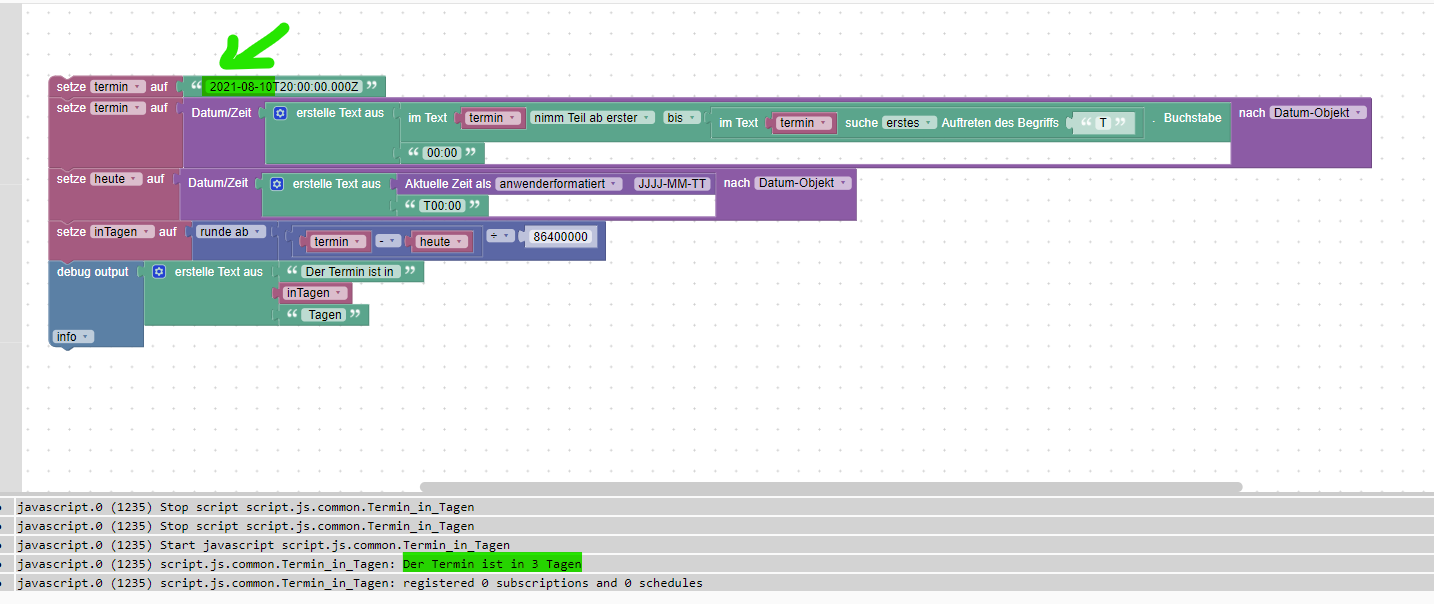Edit the 'T00:00' text field

[x=443, y=205]
